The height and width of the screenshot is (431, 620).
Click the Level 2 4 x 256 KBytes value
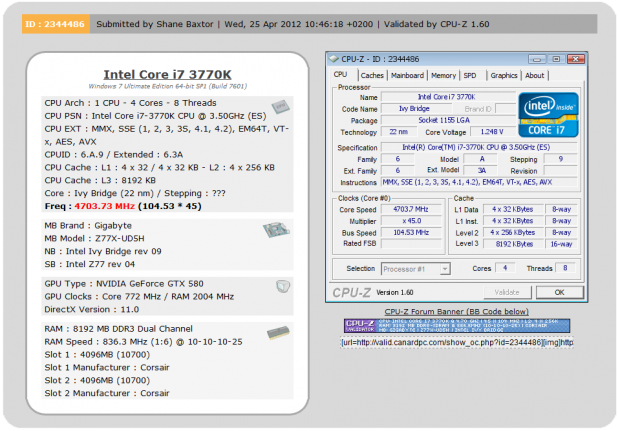[512, 233]
